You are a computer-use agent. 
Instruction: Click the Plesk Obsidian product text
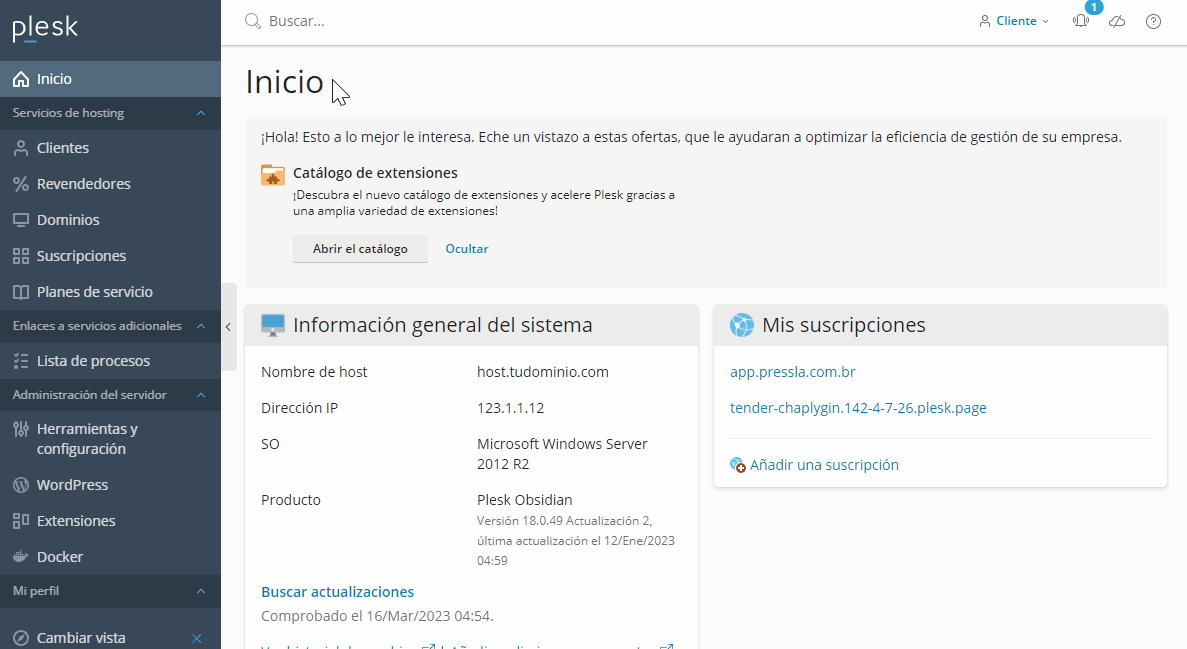tap(525, 500)
